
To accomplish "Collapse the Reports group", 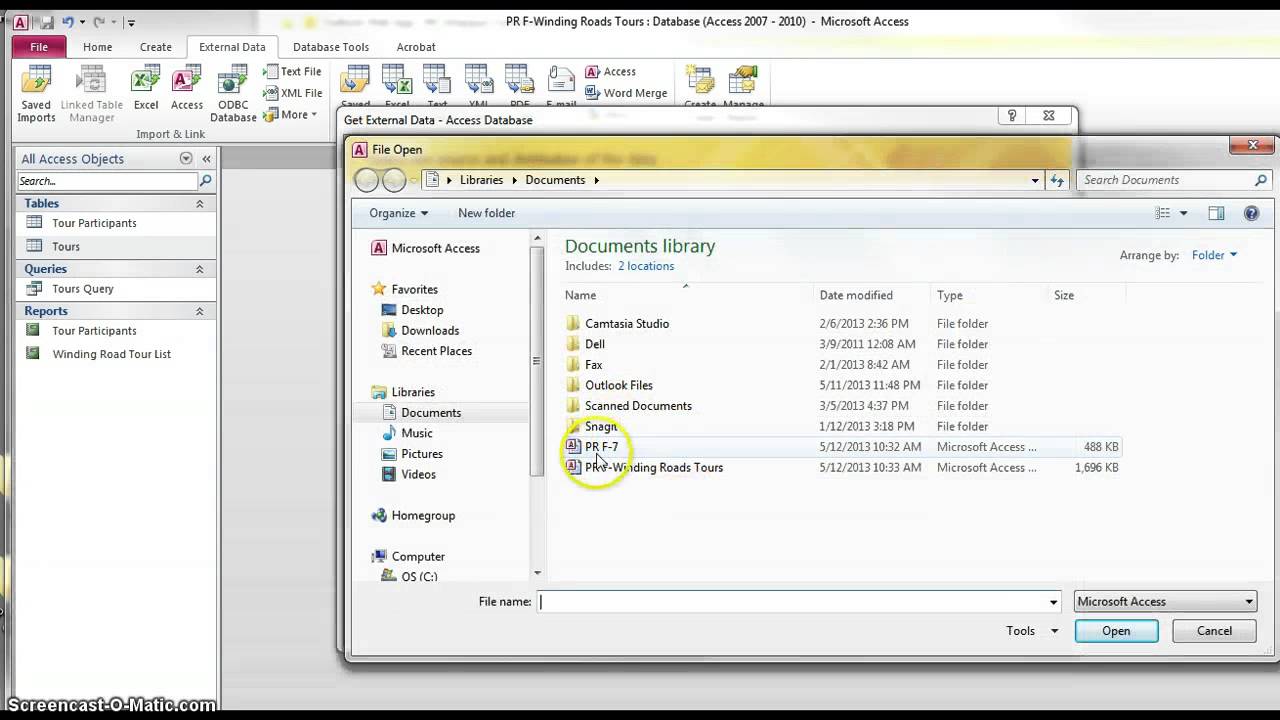I will (199, 311).
